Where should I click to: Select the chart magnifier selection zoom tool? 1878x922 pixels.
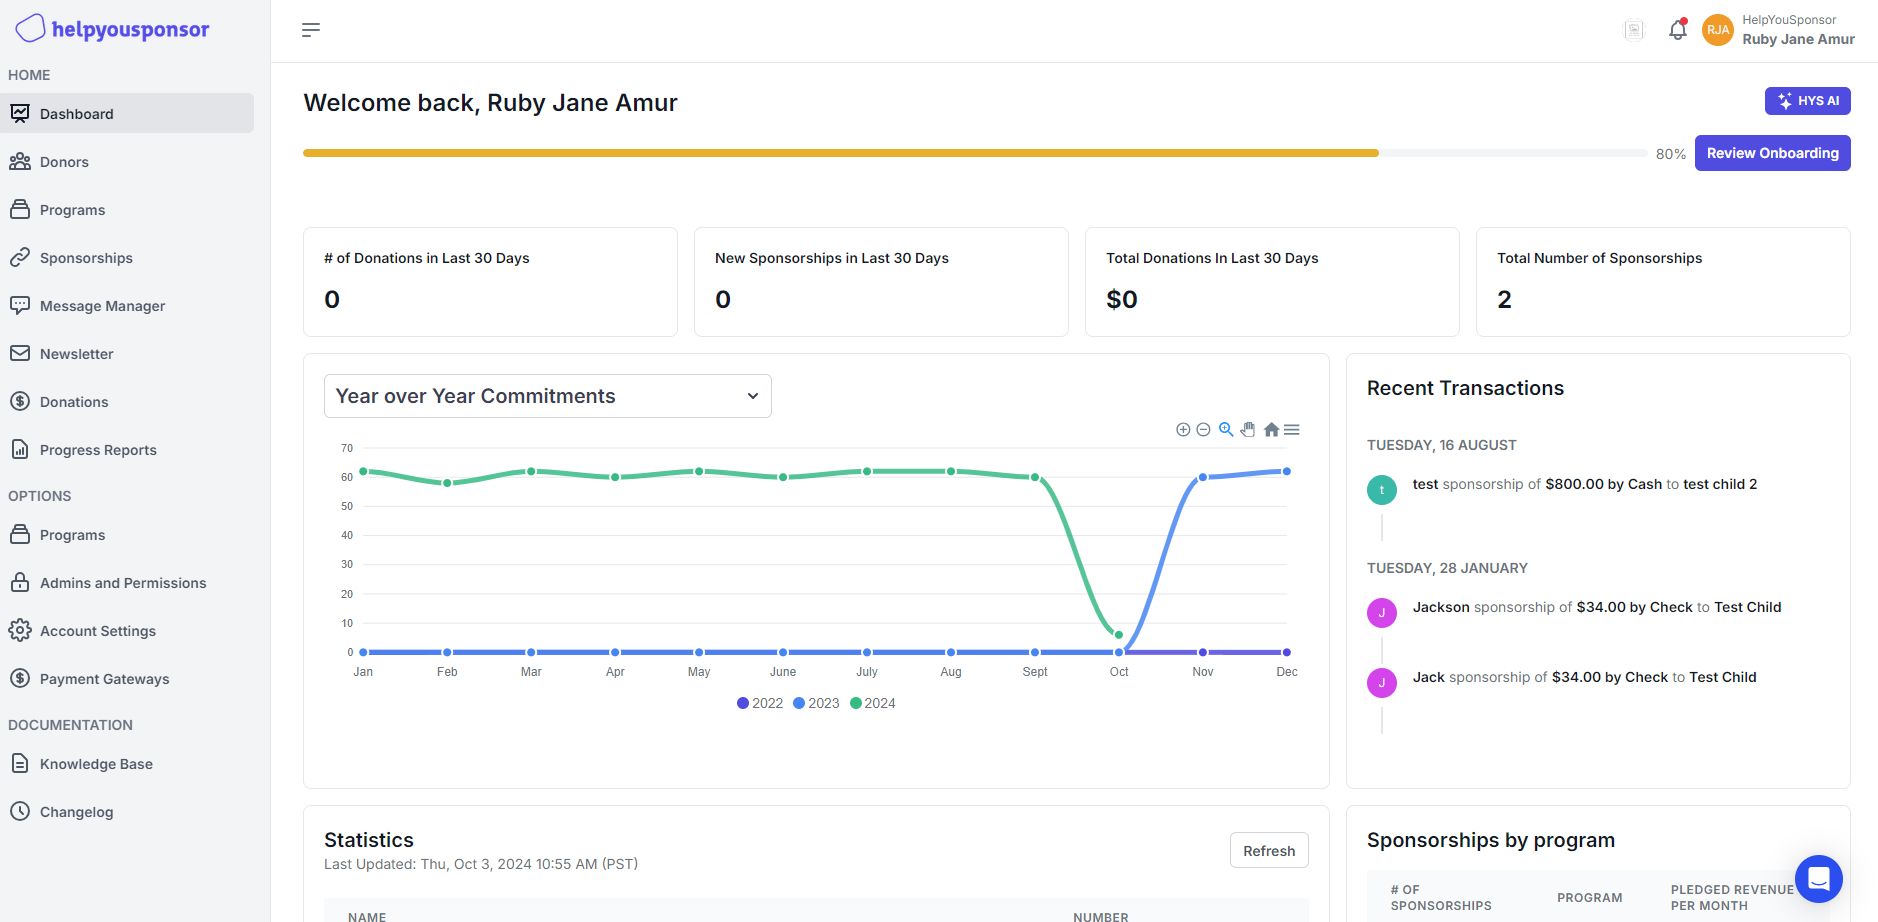click(x=1225, y=430)
